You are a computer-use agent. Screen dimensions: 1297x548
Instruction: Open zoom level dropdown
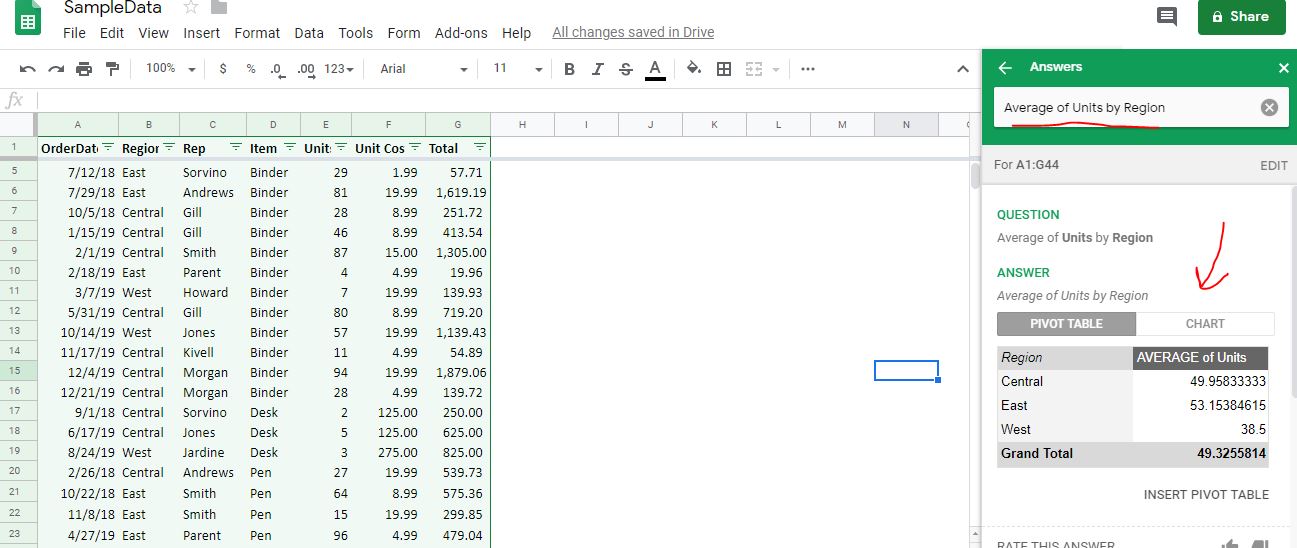tap(171, 69)
